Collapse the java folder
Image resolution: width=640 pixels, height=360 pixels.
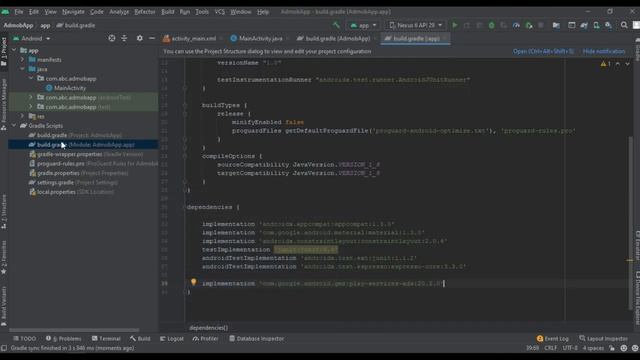(22, 69)
